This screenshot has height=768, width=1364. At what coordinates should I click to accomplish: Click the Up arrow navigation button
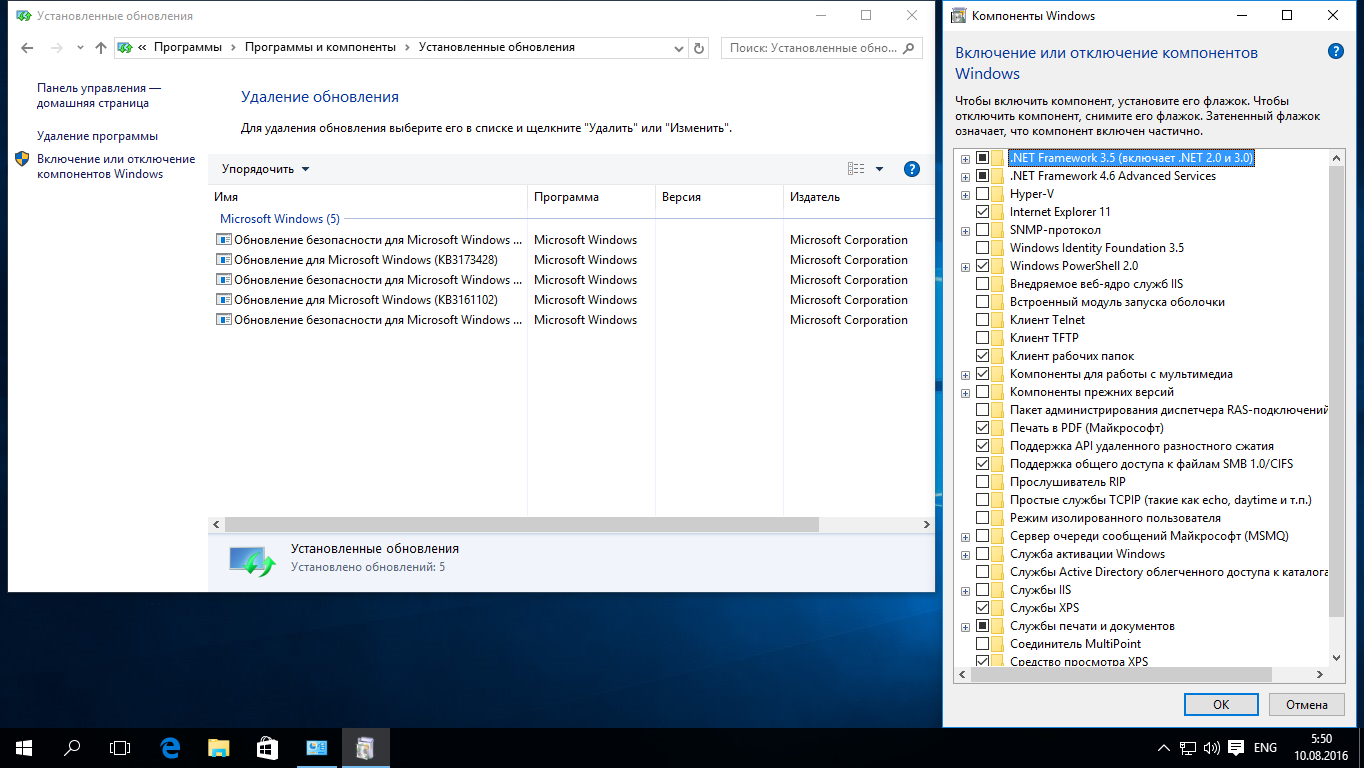[x=100, y=48]
